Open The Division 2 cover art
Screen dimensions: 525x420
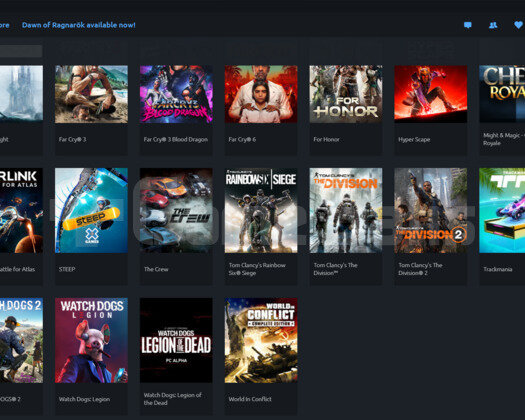(x=431, y=210)
